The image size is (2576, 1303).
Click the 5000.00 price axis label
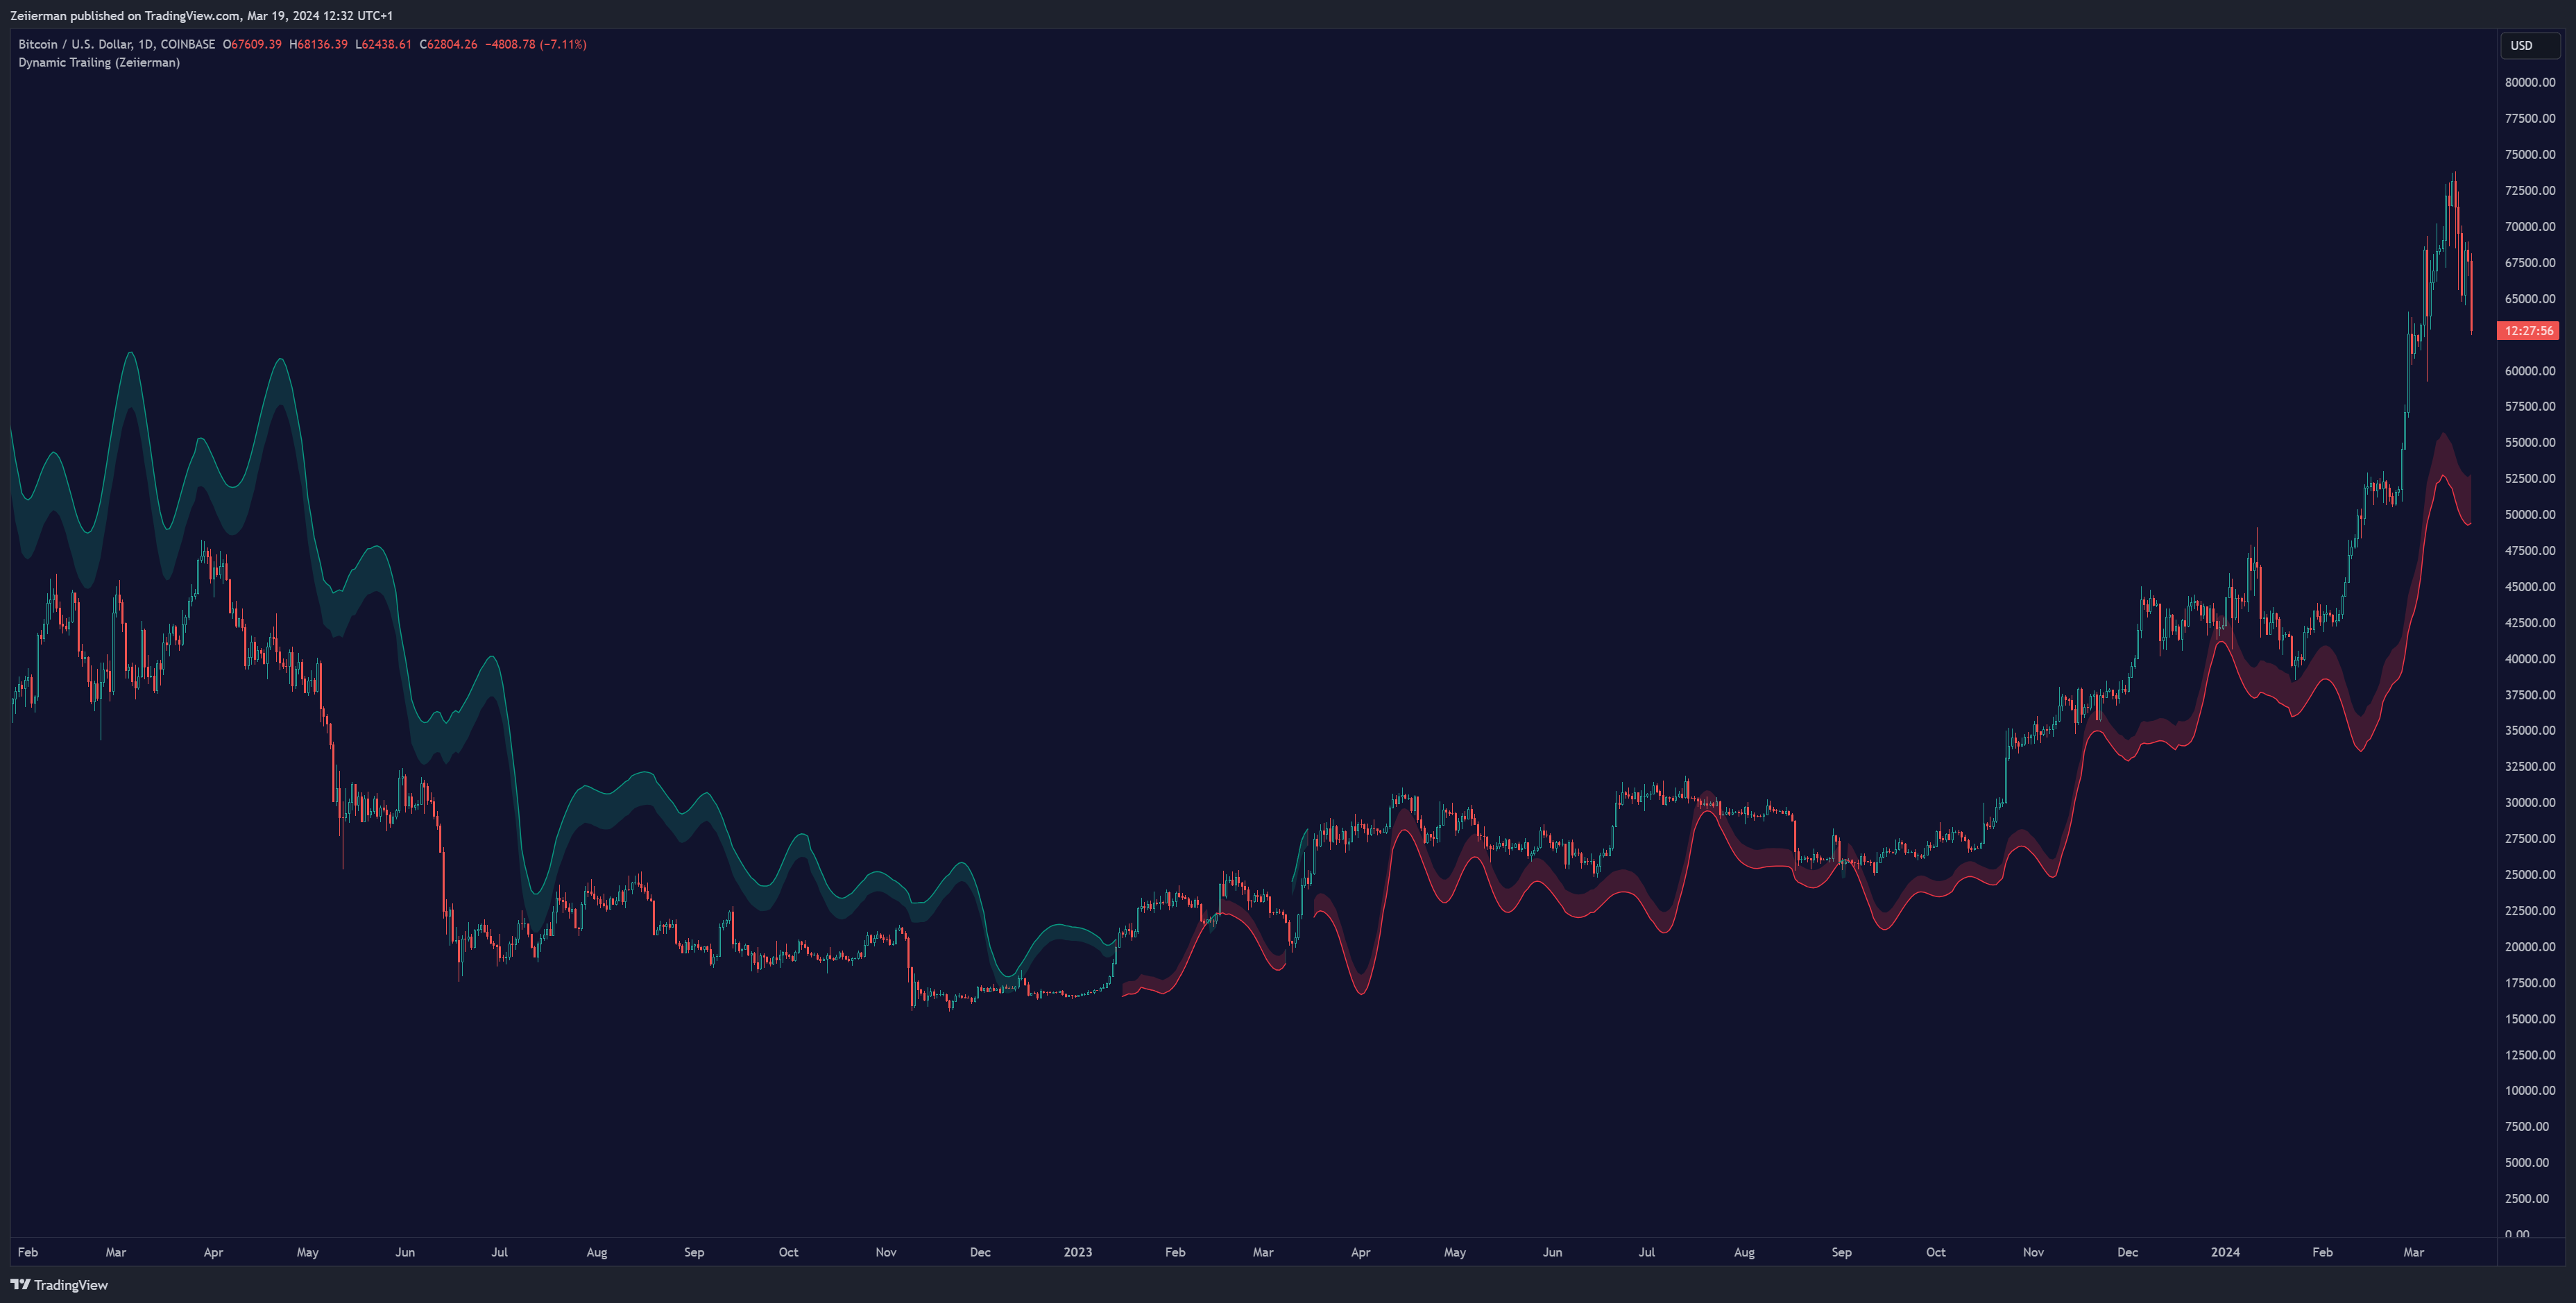[2527, 1163]
